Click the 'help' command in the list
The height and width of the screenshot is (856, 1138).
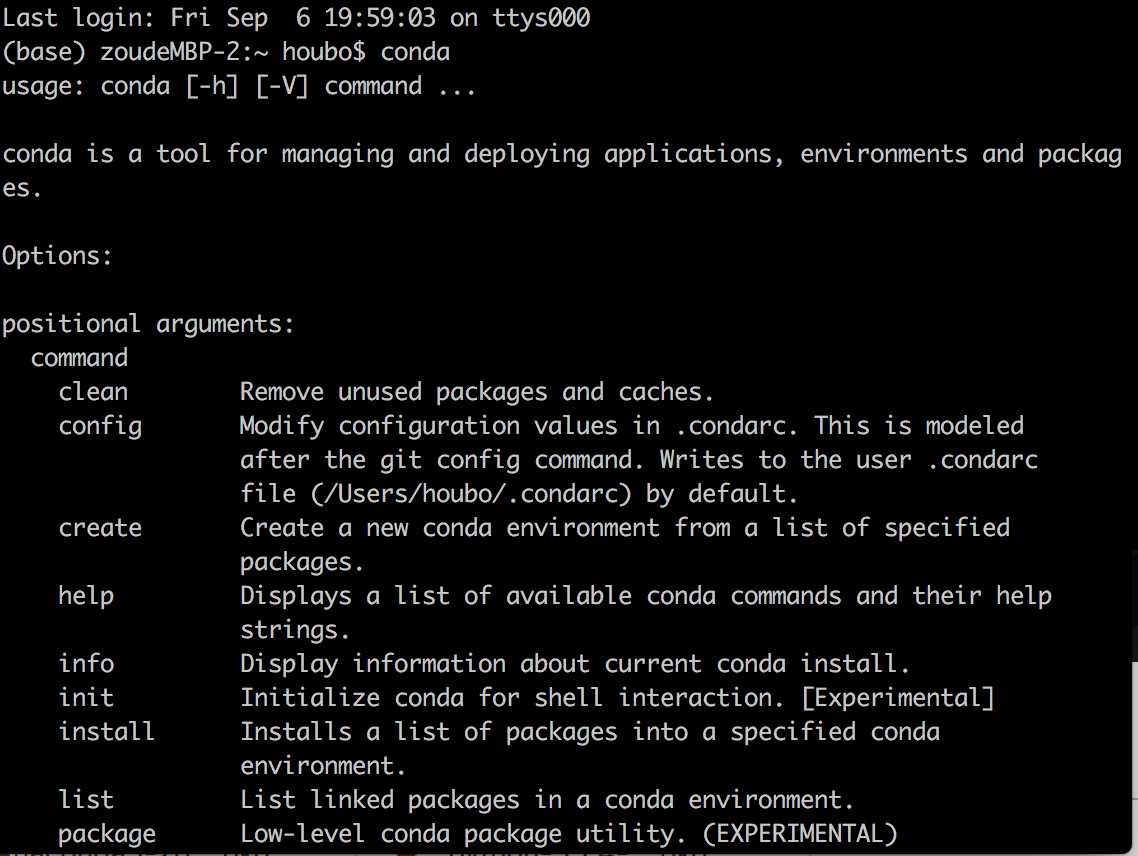click(x=86, y=596)
